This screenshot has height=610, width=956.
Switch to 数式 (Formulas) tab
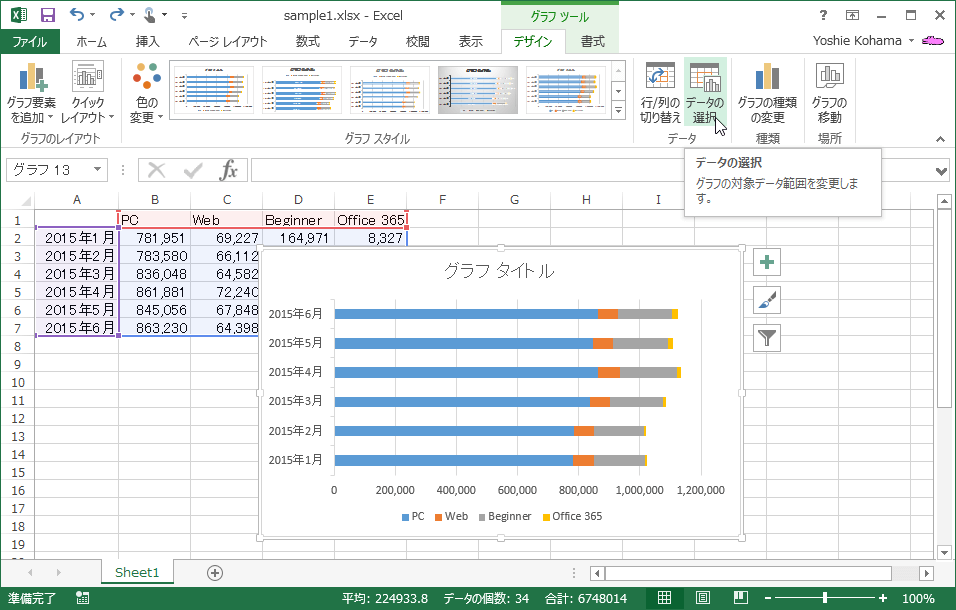click(308, 41)
